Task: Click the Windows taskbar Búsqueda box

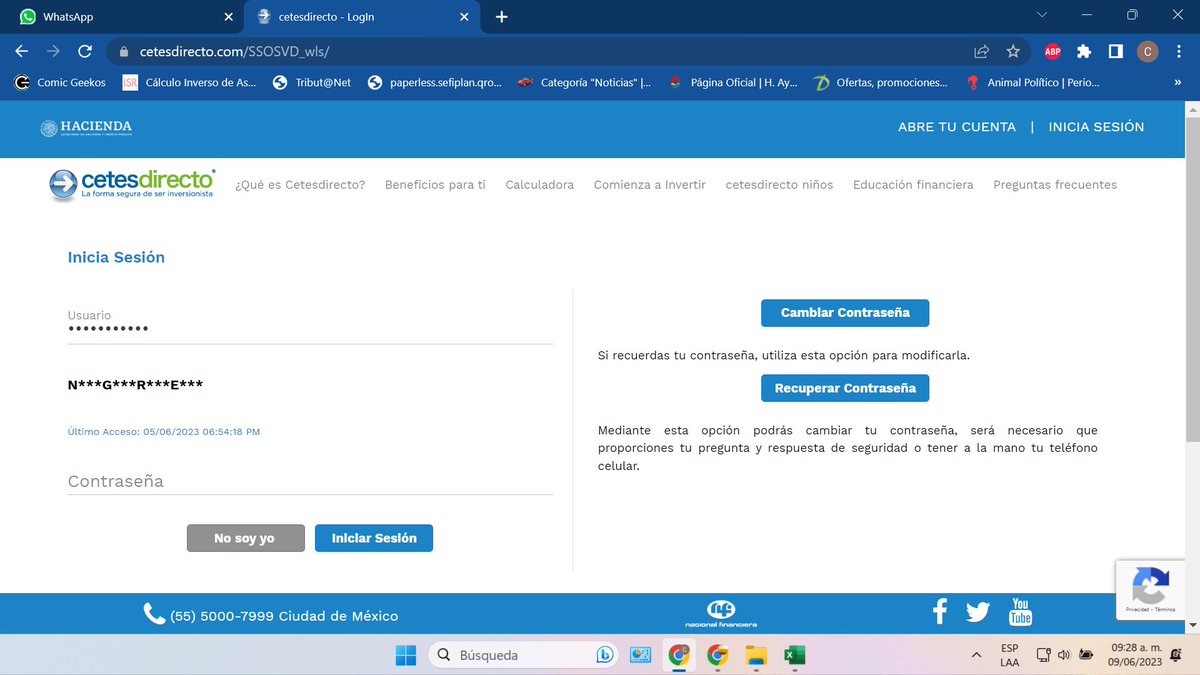Action: tap(524, 655)
